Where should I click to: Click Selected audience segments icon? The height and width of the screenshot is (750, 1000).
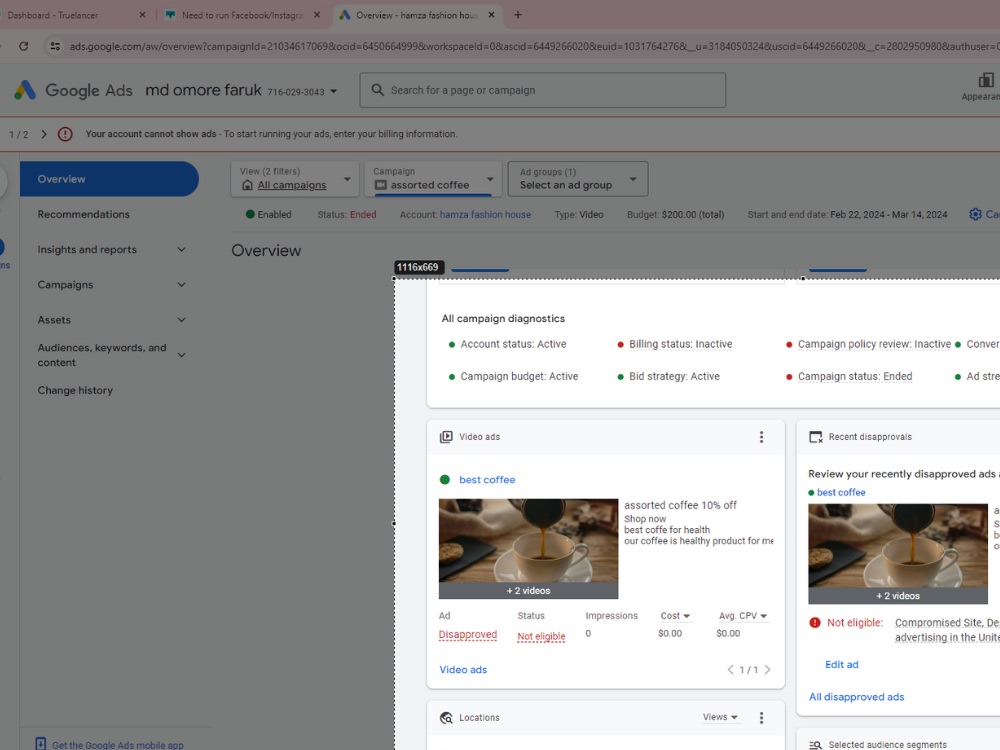(815, 745)
